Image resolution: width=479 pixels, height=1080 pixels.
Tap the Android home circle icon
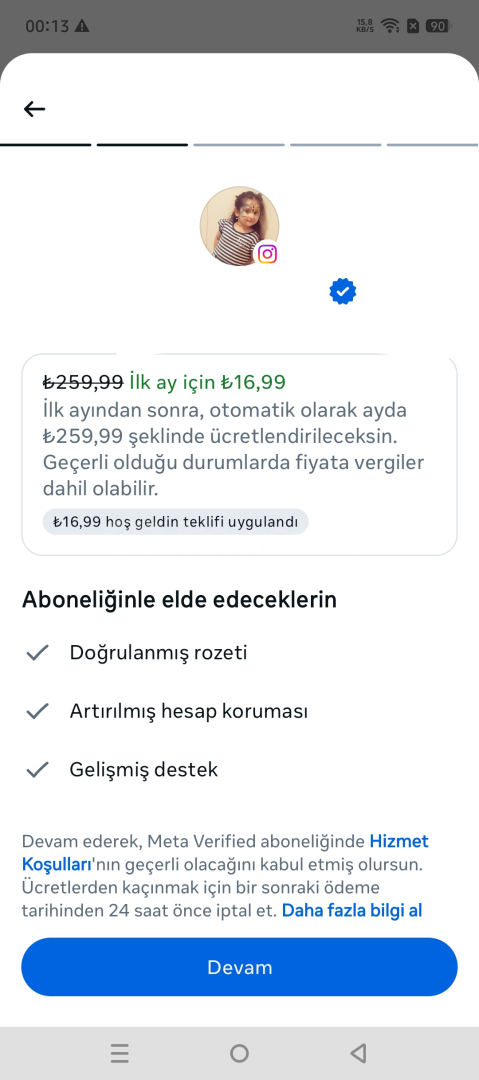tap(239, 1053)
